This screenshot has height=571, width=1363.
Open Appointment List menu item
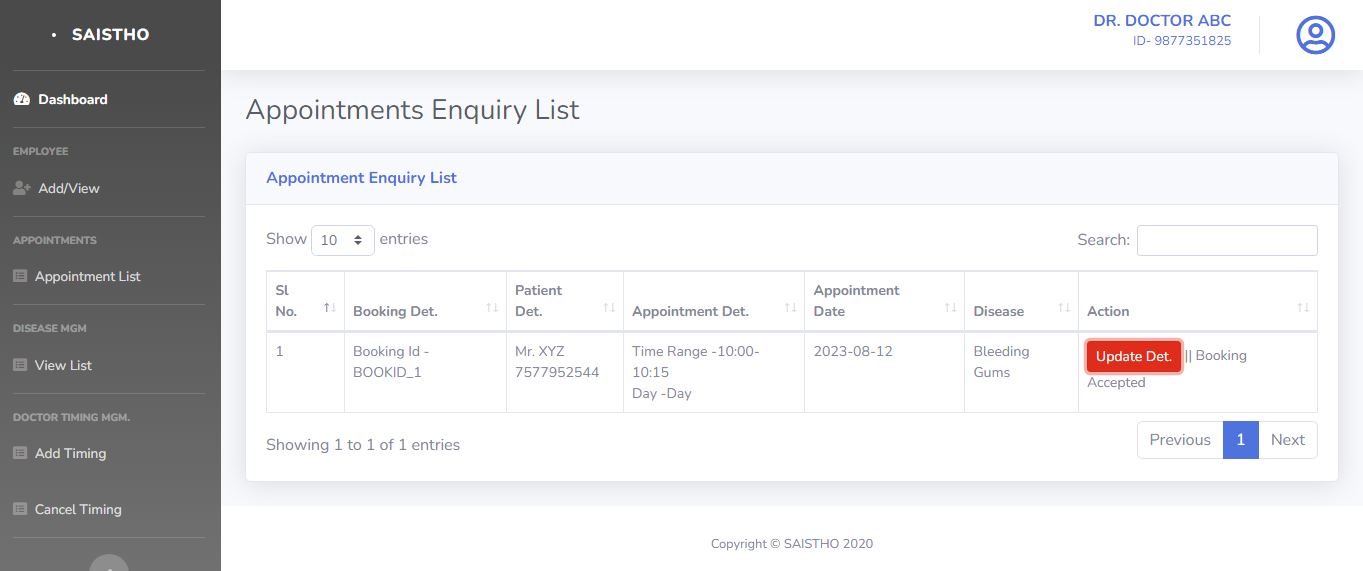87,276
